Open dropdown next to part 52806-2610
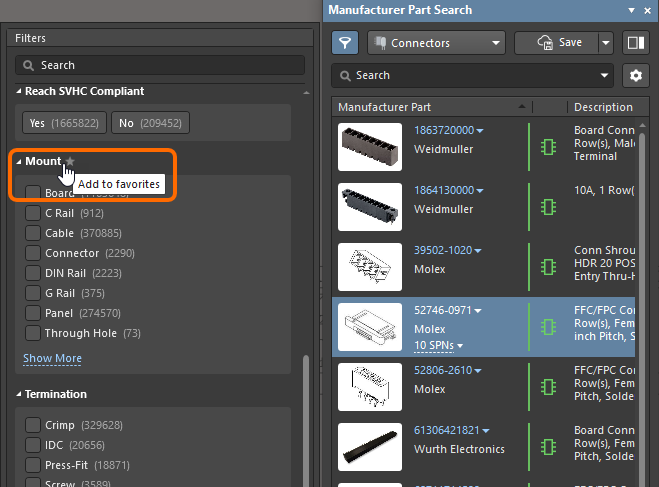The image size is (659, 487). coord(478,371)
